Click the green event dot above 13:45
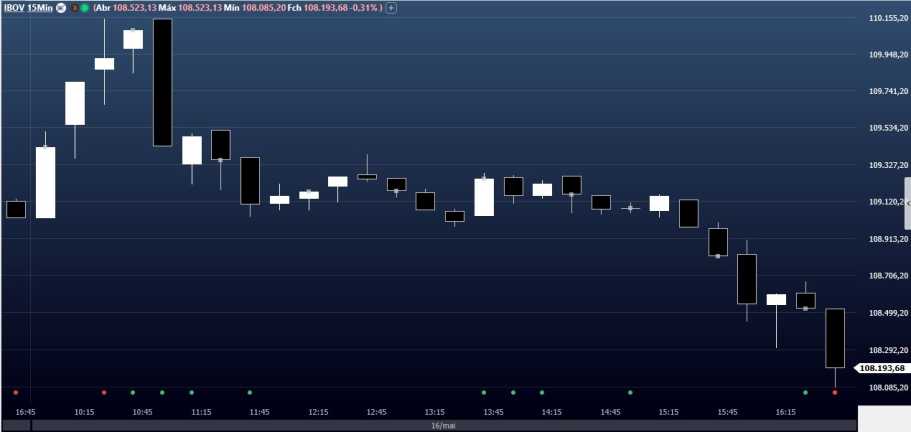The width and height of the screenshot is (911, 432). (484, 392)
